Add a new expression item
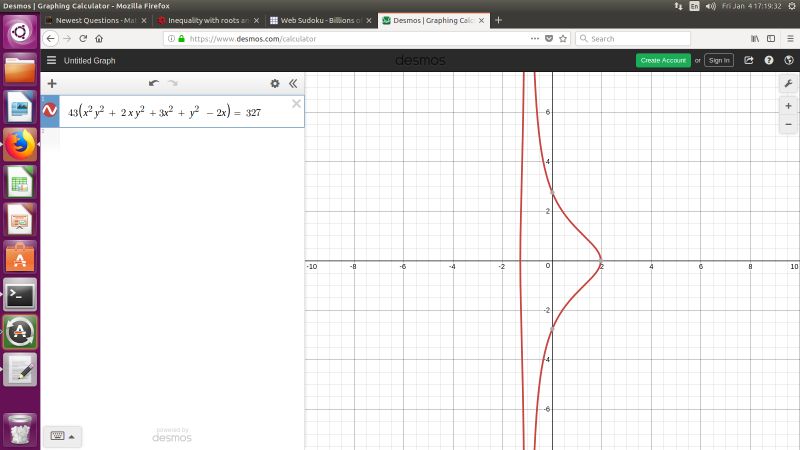The width and height of the screenshot is (800, 450). [x=52, y=83]
